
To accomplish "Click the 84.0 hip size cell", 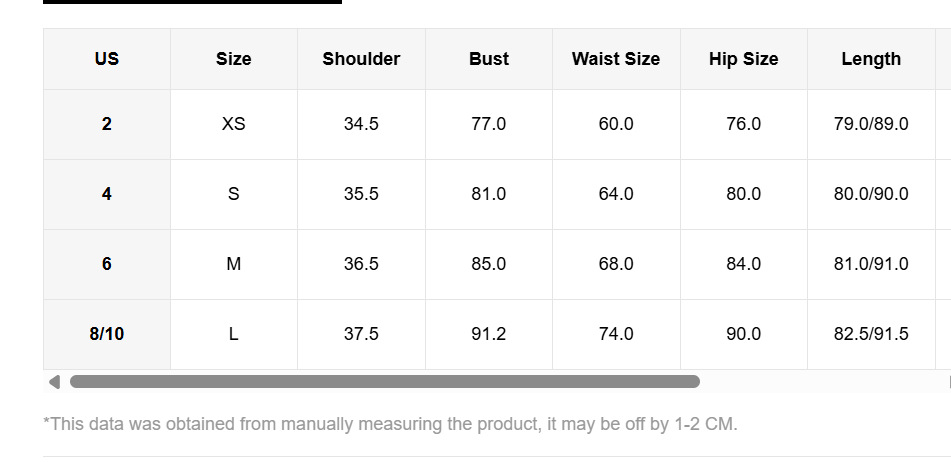I will (743, 264).
